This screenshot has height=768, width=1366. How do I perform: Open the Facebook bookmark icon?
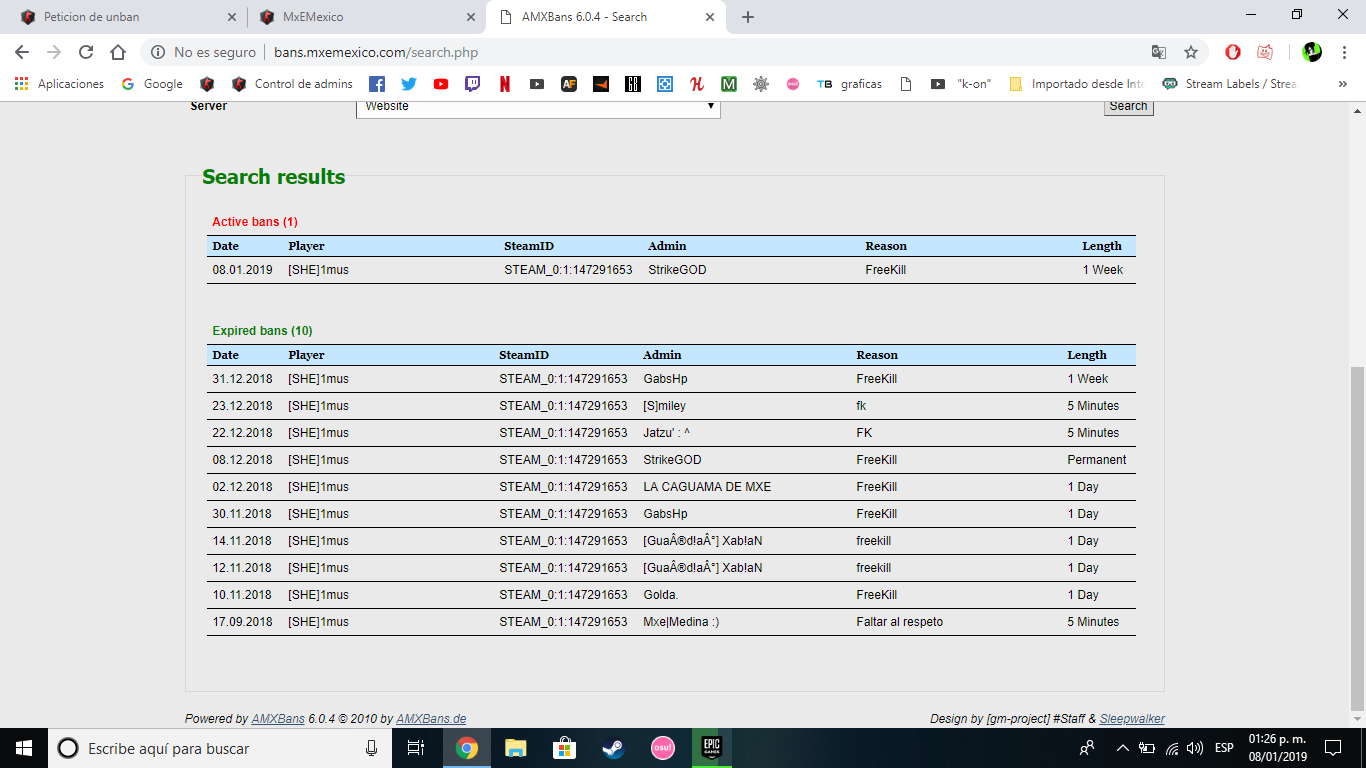[x=377, y=84]
